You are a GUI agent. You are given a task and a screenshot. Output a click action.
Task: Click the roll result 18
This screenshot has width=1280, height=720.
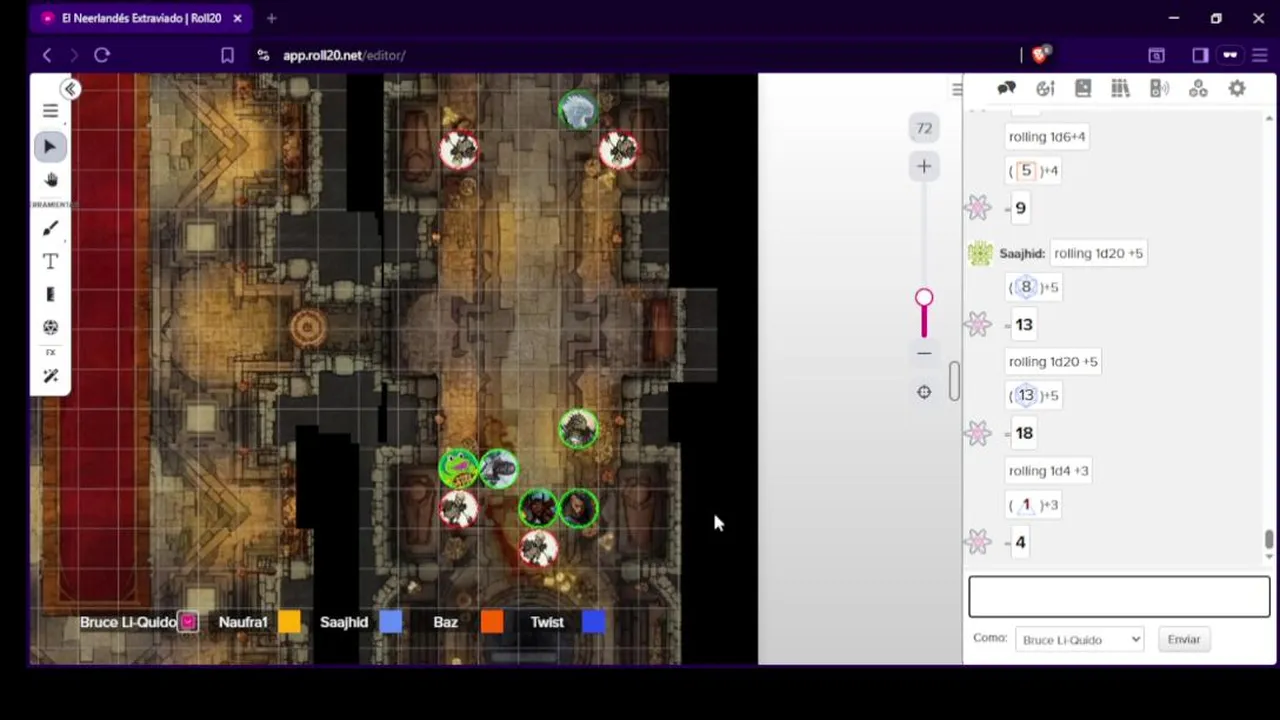tap(1024, 433)
